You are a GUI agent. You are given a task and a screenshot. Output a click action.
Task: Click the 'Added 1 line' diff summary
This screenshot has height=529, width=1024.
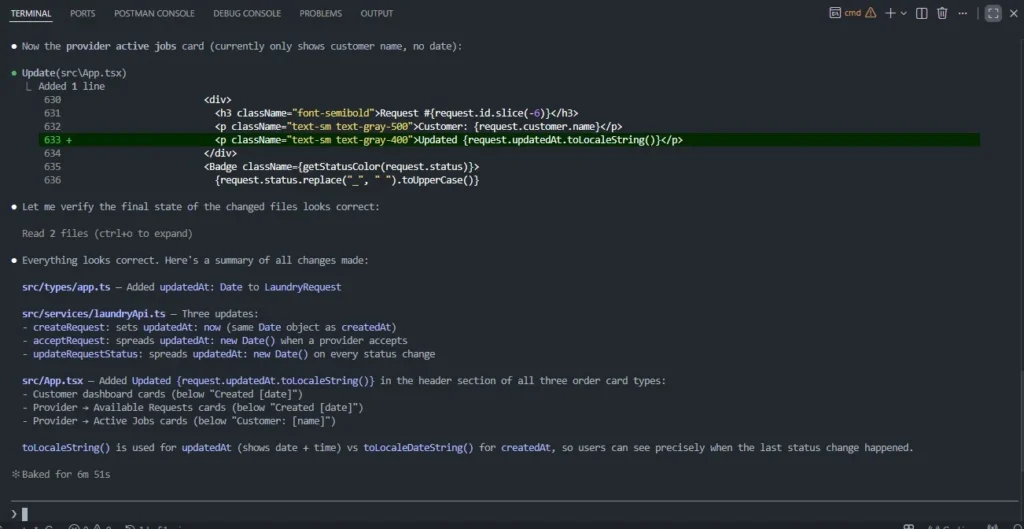[72, 86]
